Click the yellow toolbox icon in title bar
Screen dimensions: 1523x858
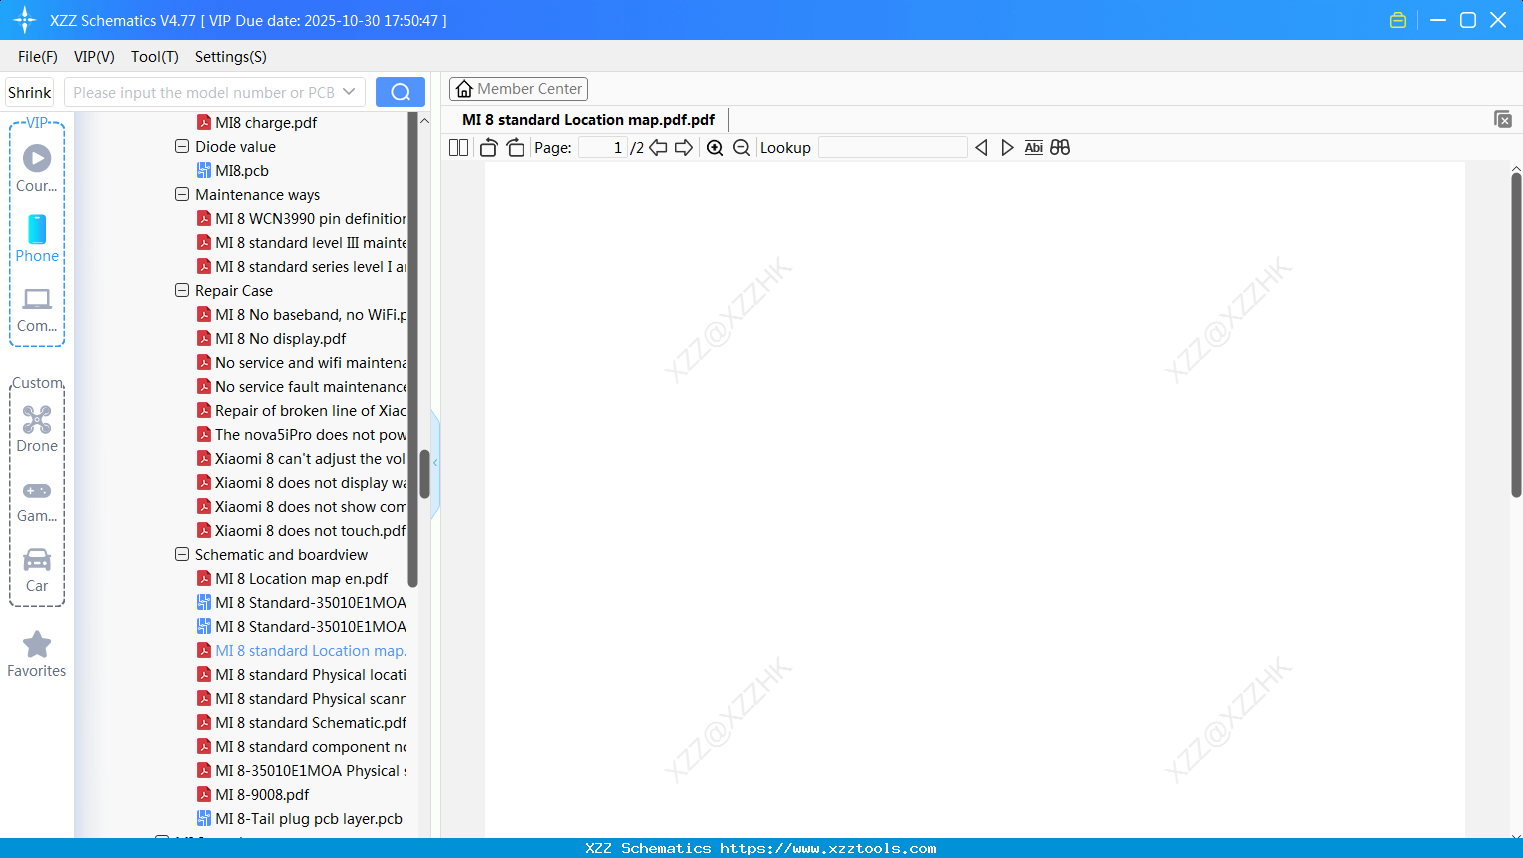click(x=1398, y=20)
